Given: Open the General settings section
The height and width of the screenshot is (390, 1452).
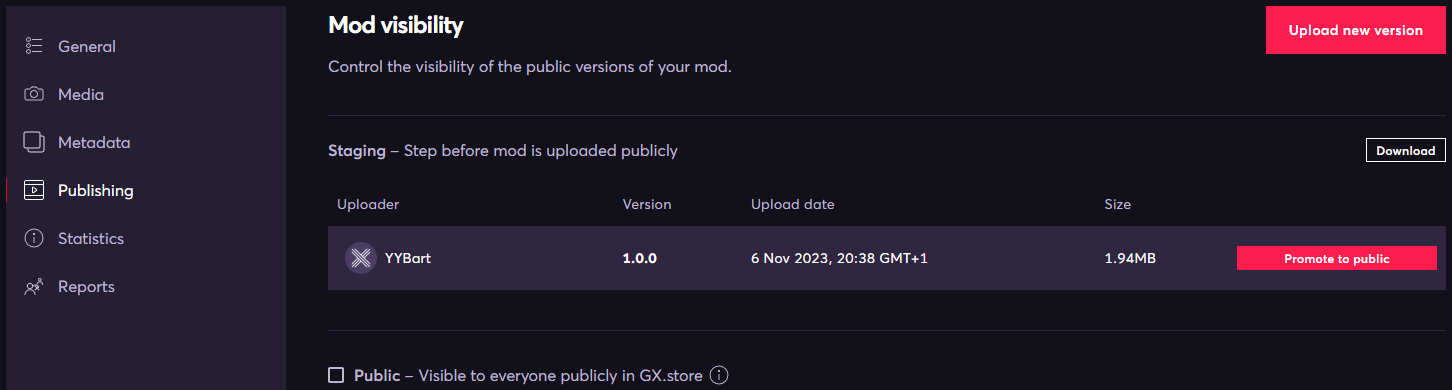Looking at the screenshot, I should [87, 46].
